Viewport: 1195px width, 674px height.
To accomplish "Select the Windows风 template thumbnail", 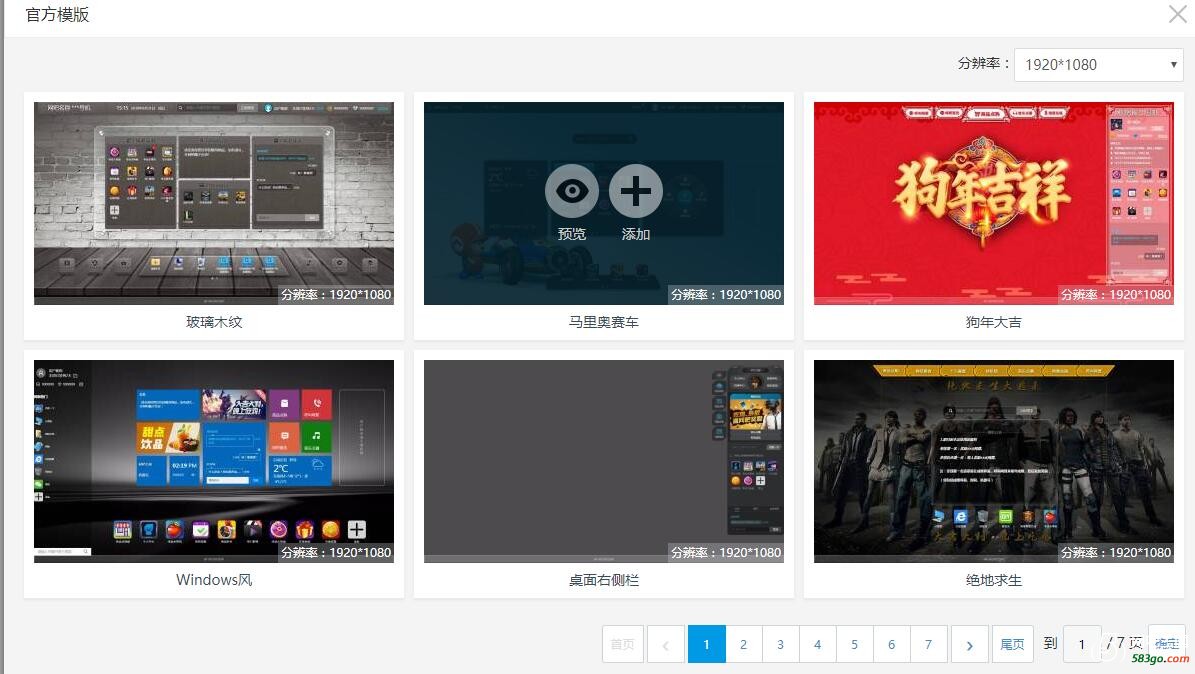I will (214, 461).
